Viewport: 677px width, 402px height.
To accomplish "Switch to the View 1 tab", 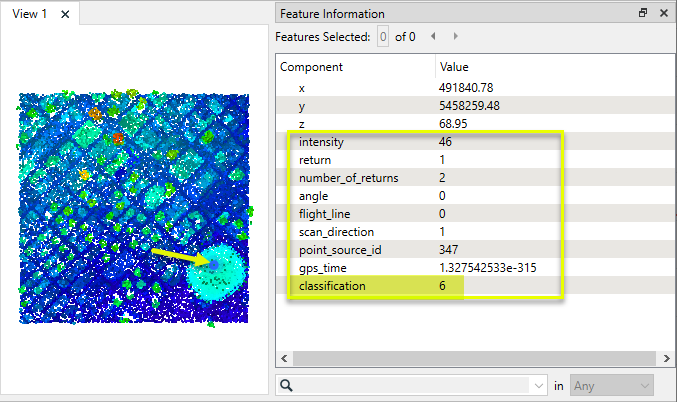I will [30, 14].
